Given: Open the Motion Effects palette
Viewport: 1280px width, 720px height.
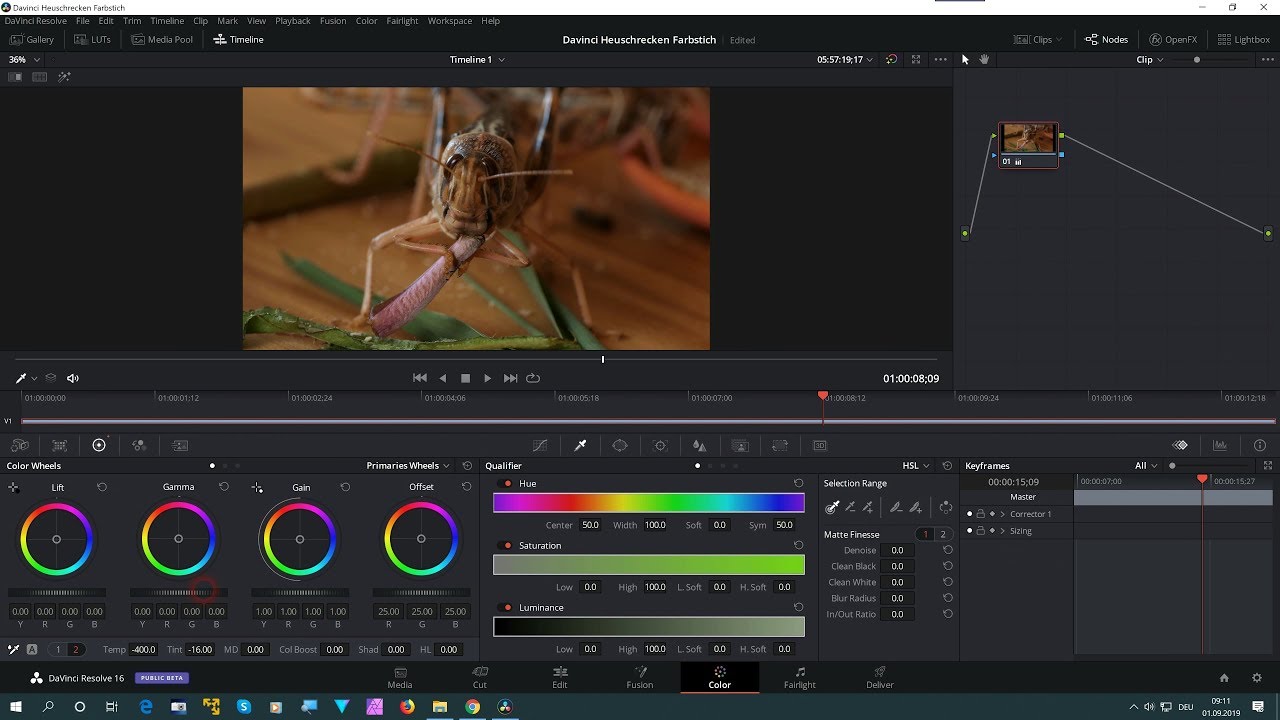Looking at the screenshot, I should tap(180, 445).
